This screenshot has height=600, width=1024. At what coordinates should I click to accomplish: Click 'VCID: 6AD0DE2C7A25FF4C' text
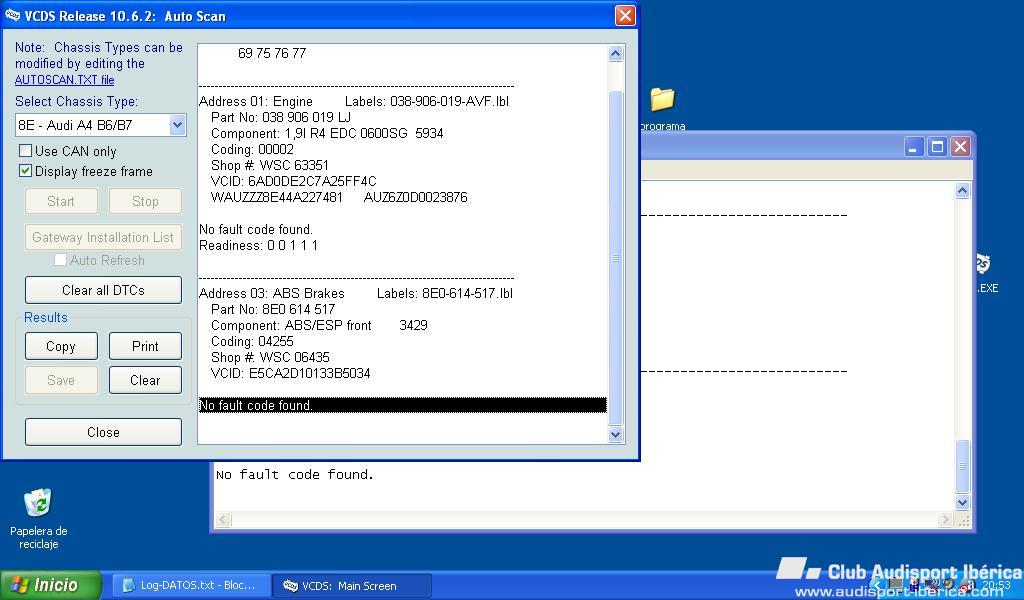(294, 182)
